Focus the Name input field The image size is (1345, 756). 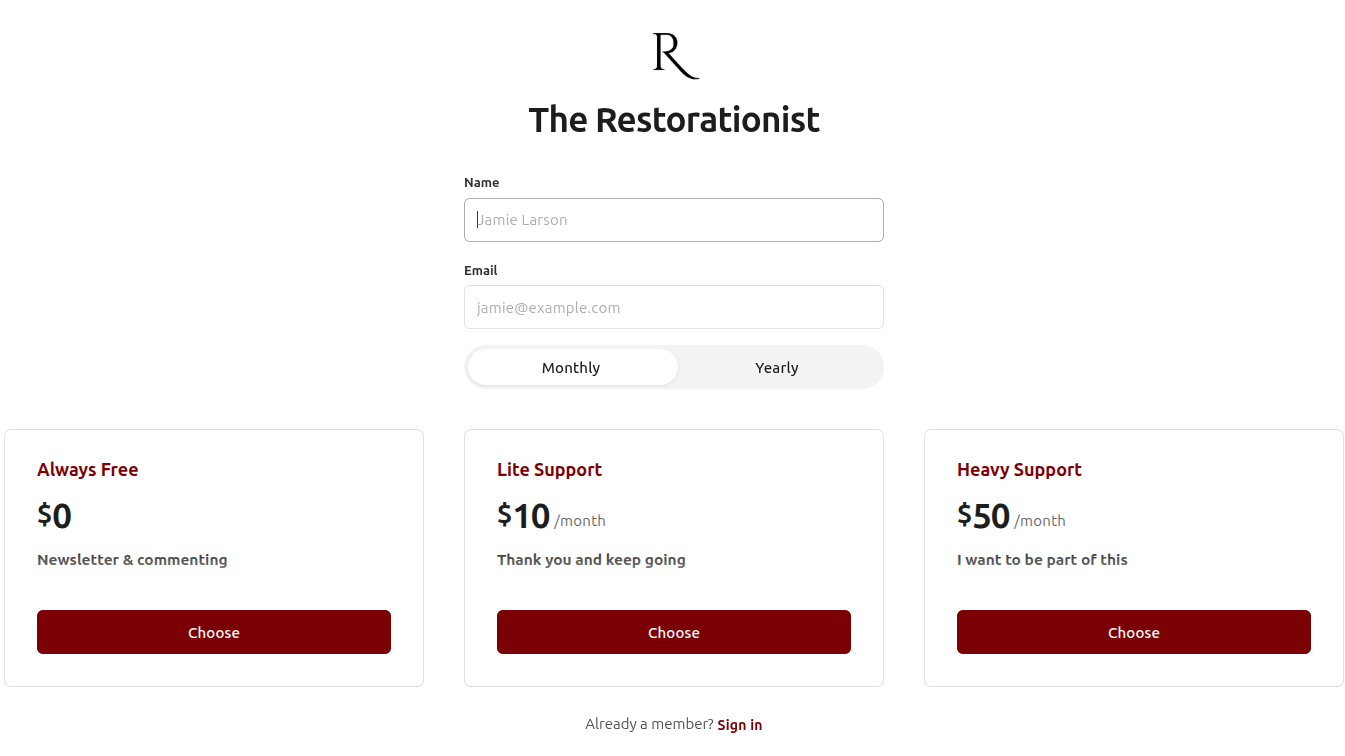(x=674, y=220)
